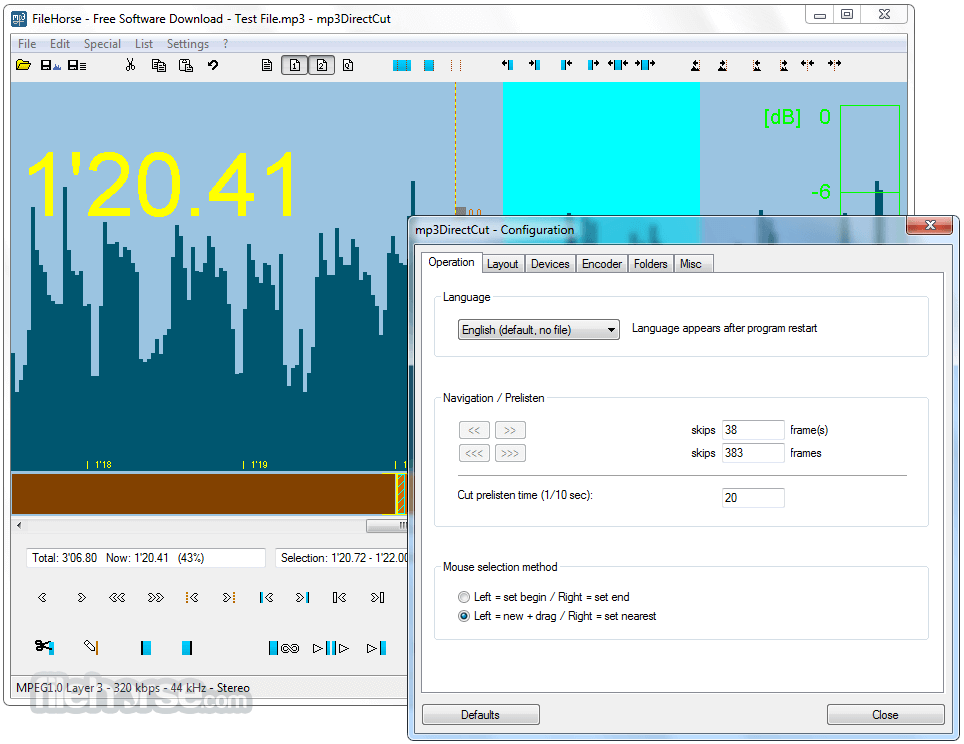The image size is (964, 744).
Task: Click the cyan selection region in waveform
Action: (601, 148)
